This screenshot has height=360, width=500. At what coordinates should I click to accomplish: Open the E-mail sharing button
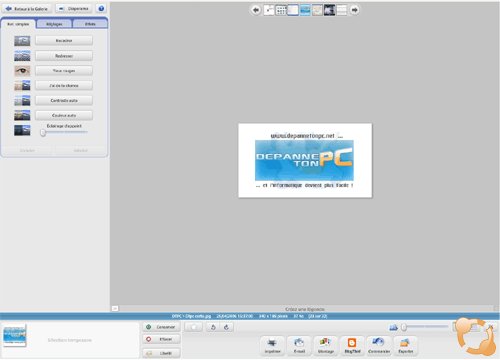coord(299,345)
